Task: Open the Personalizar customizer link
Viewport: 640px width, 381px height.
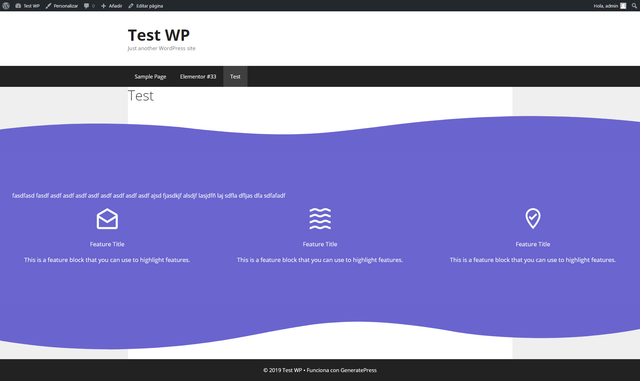Action: [x=62, y=6]
